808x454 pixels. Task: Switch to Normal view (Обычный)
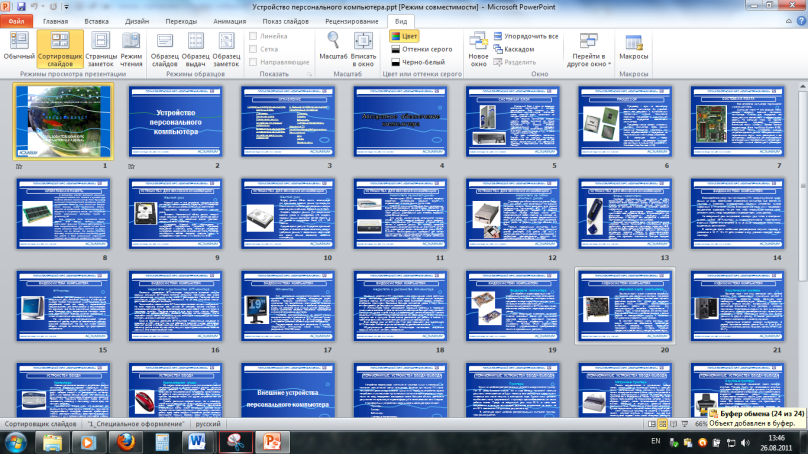(x=19, y=46)
